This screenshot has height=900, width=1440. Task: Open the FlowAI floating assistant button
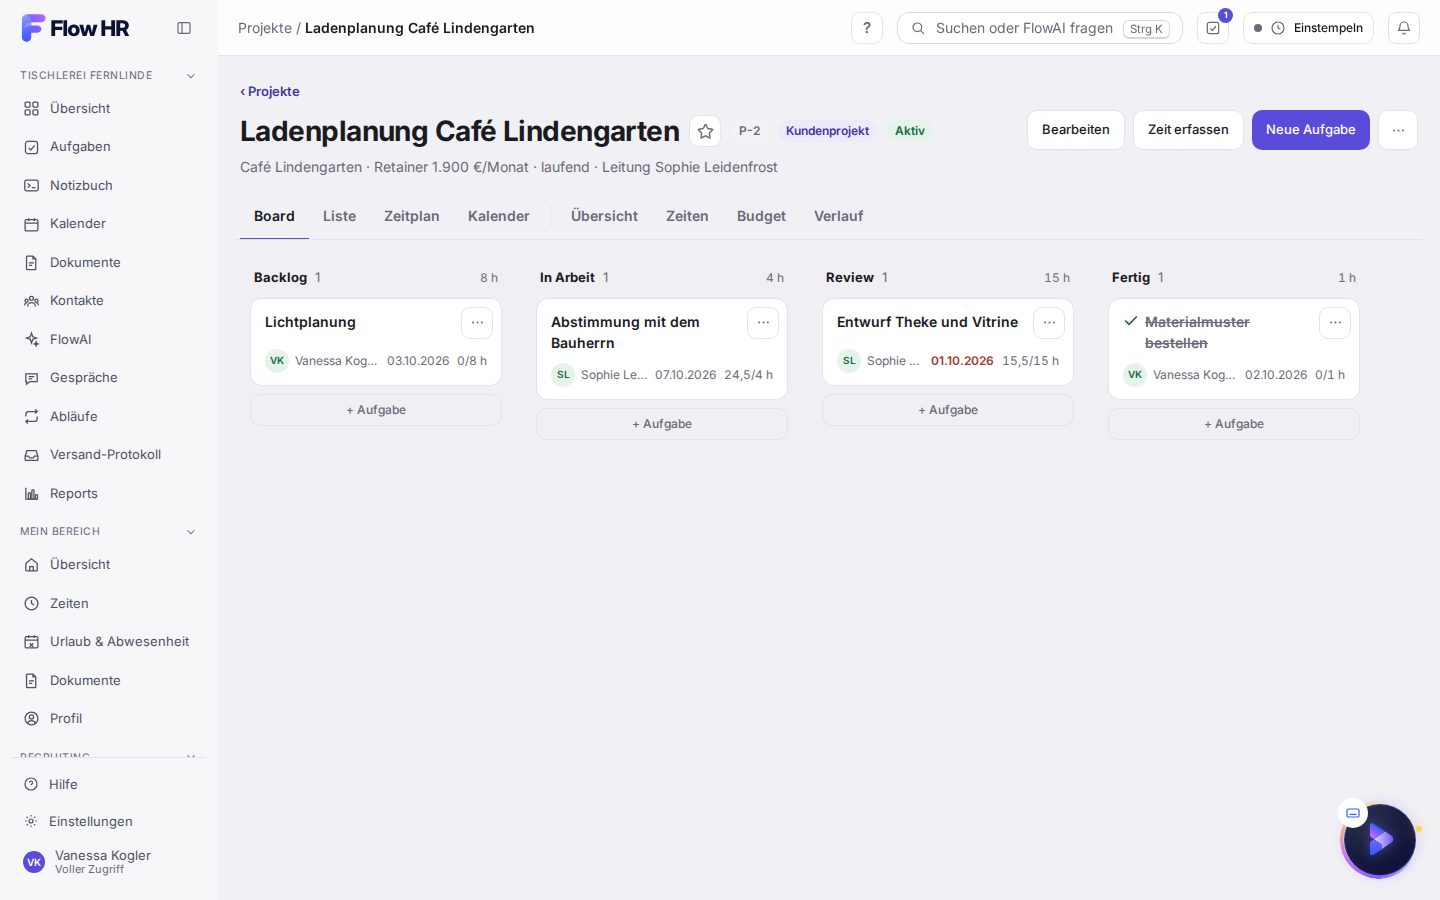pos(1380,840)
